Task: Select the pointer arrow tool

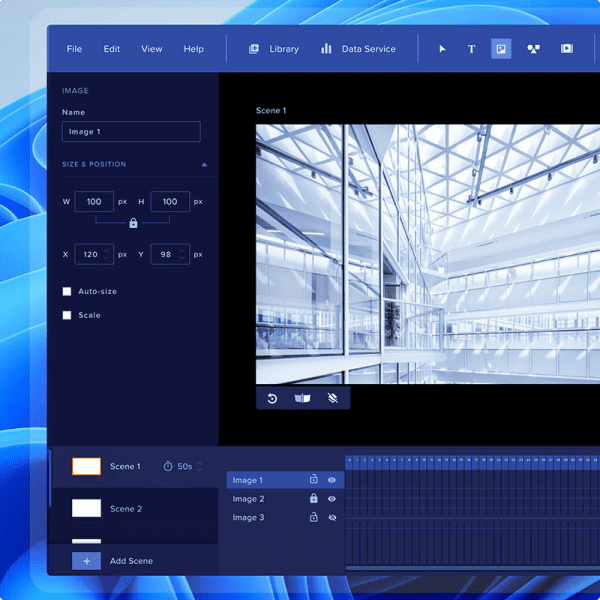Action: click(443, 49)
